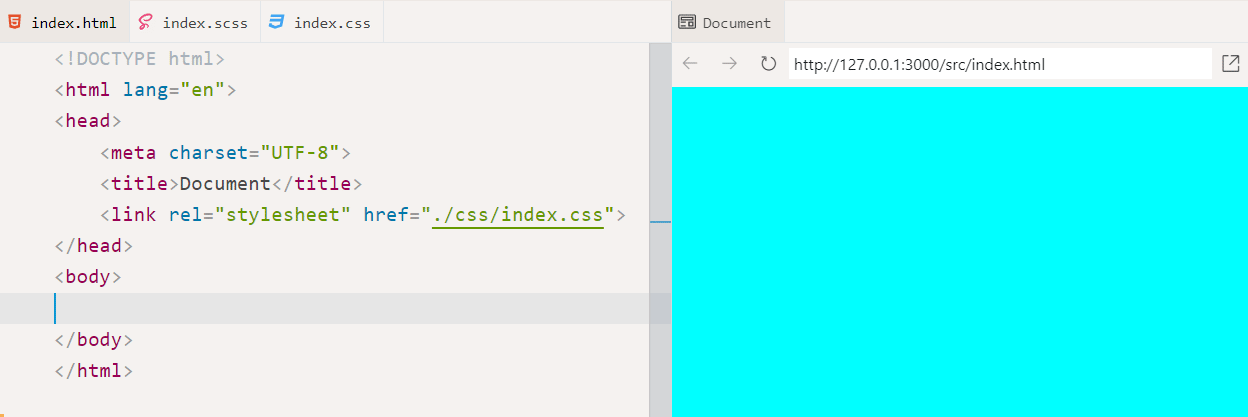1248x417 pixels.
Task: Click the Document title text in code
Action: click(x=225, y=184)
